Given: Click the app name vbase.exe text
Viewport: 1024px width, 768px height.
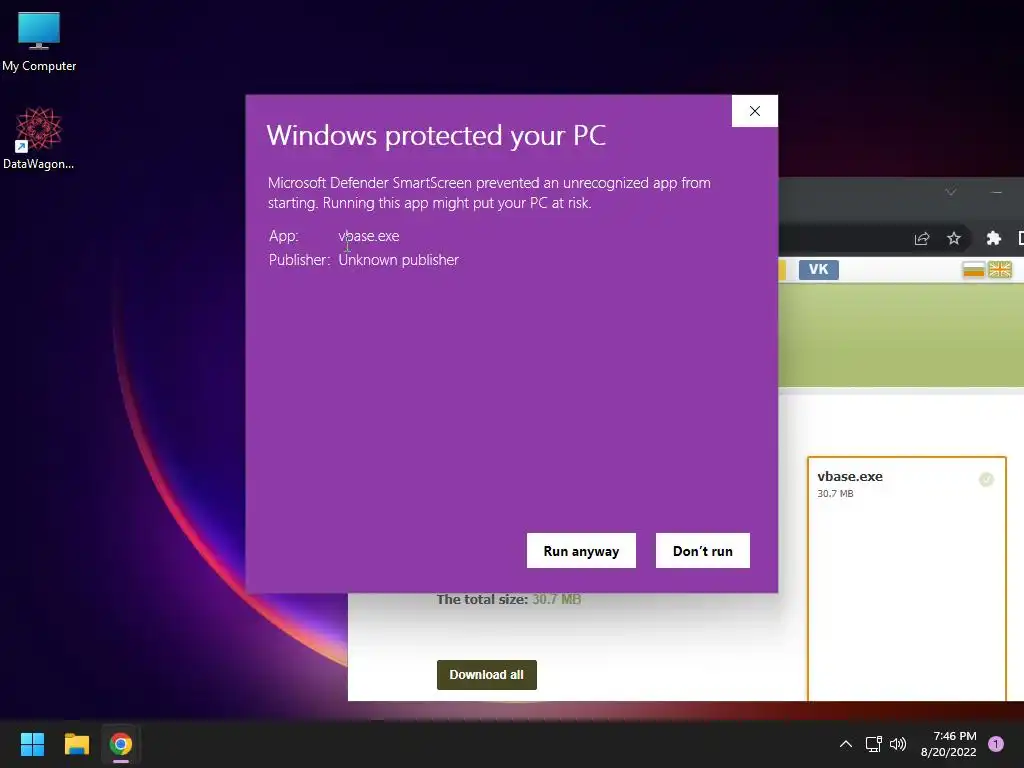Looking at the screenshot, I should (369, 236).
